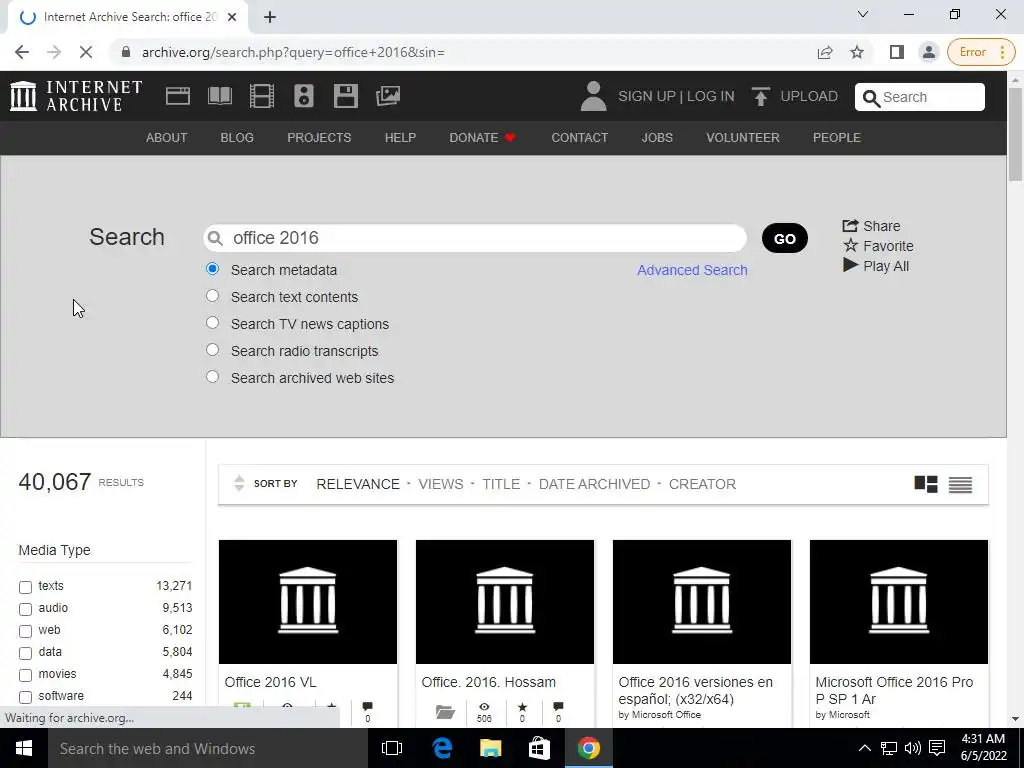
Task: Bookmark this page with star icon
Action: click(x=857, y=52)
